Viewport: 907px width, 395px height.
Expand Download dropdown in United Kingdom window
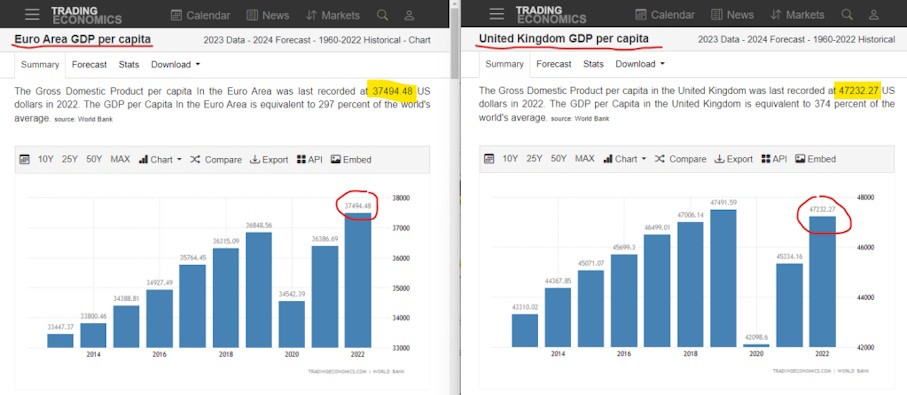[x=640, y=64]
